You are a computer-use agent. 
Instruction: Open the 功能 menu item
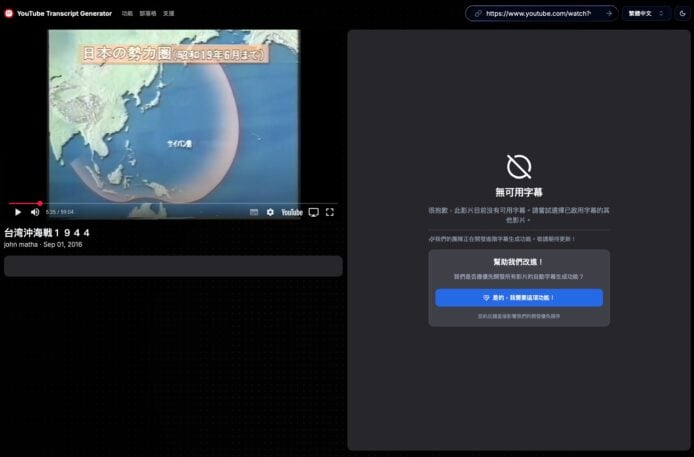point(127,14)
